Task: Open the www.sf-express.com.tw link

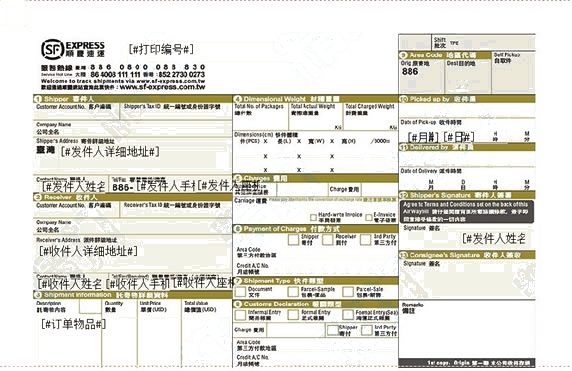Action: click(162, 87)
